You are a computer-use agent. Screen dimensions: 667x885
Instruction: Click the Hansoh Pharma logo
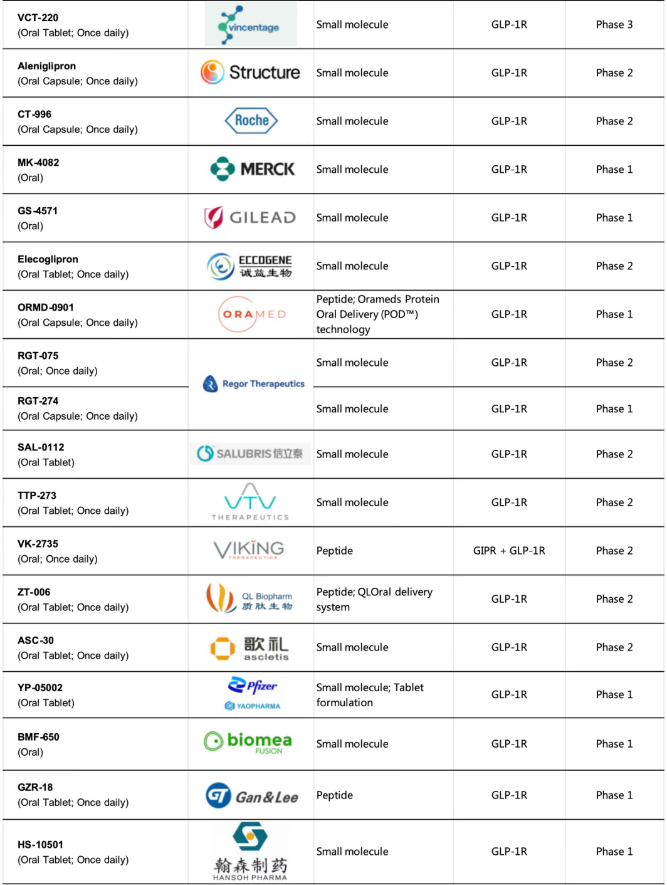(x=250, y=851)
